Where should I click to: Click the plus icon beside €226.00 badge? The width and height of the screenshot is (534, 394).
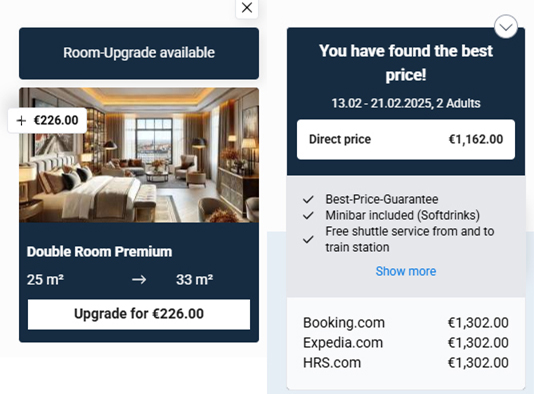tap(21, 121)
